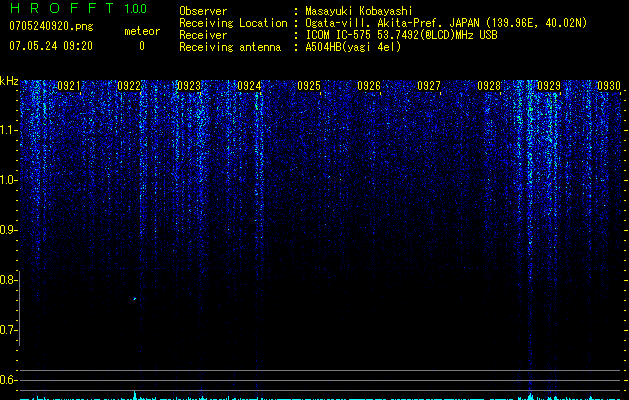Click the date stamp 07.05.24 09:20

pos(51,46)
